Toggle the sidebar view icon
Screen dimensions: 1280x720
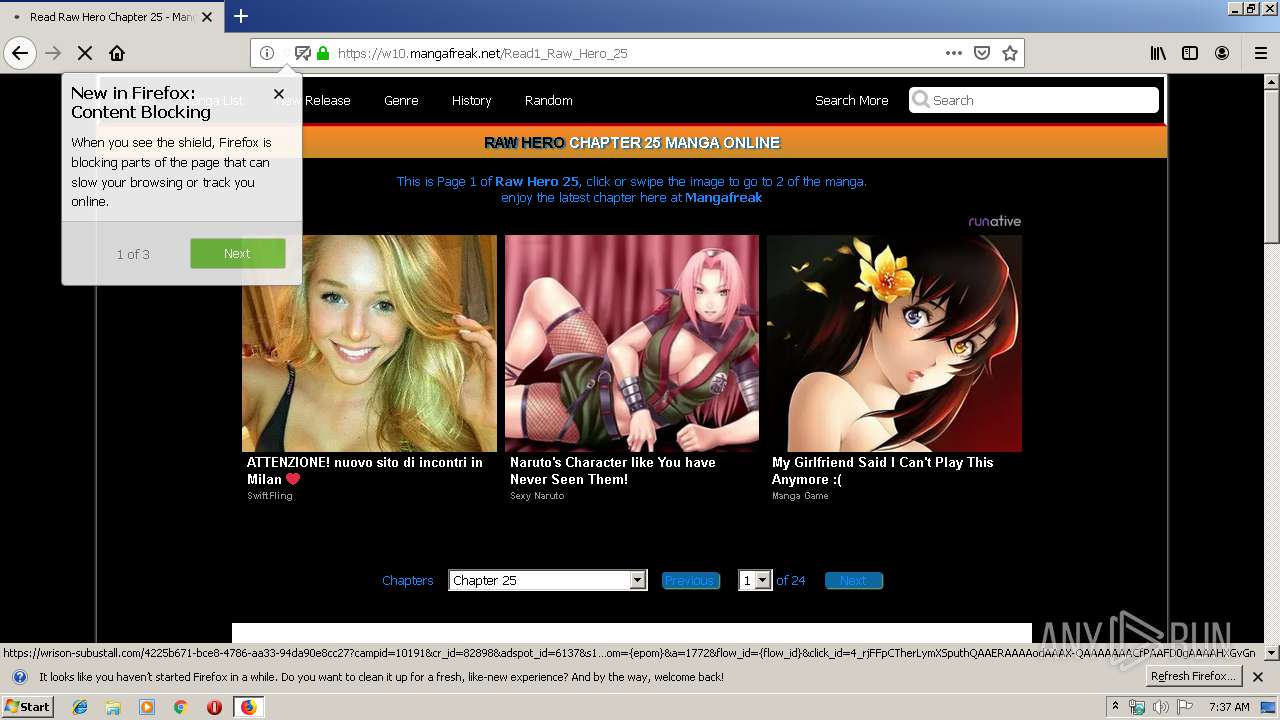coord(1190,53)
